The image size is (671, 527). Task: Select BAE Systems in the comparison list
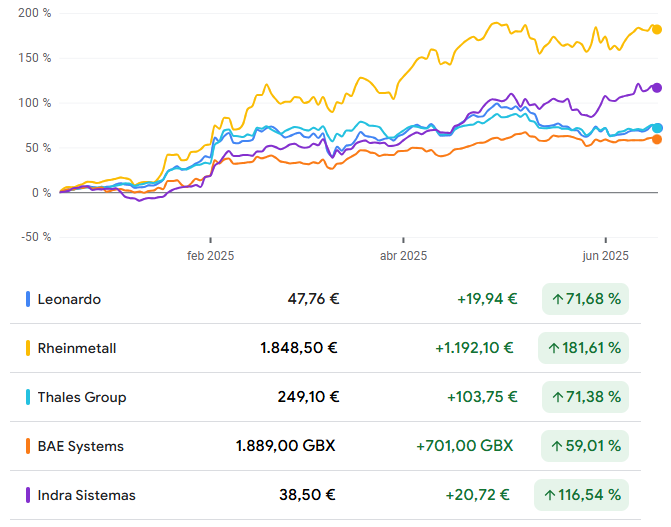tap(81, 446)
